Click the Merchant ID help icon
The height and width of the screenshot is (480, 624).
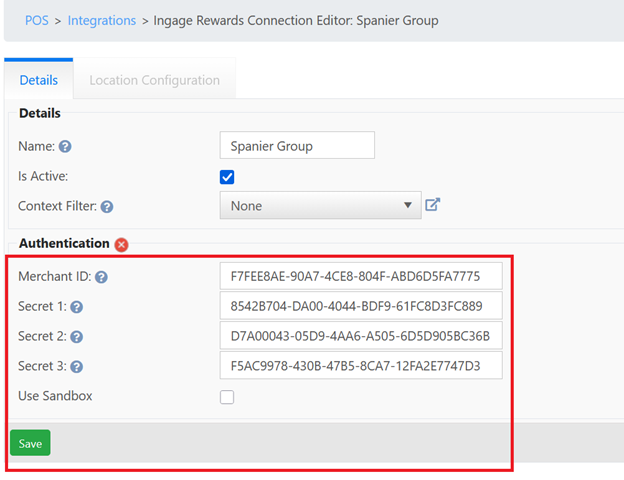(x=101, y=277)
